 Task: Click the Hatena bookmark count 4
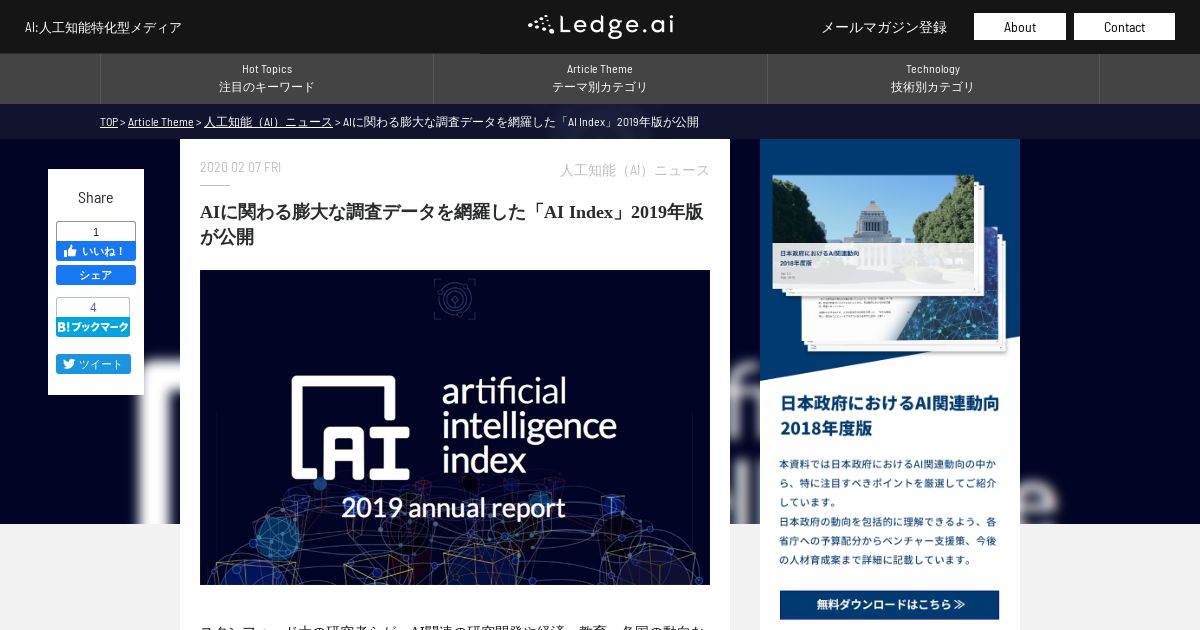pyautogui.click(x=93, y=307)
